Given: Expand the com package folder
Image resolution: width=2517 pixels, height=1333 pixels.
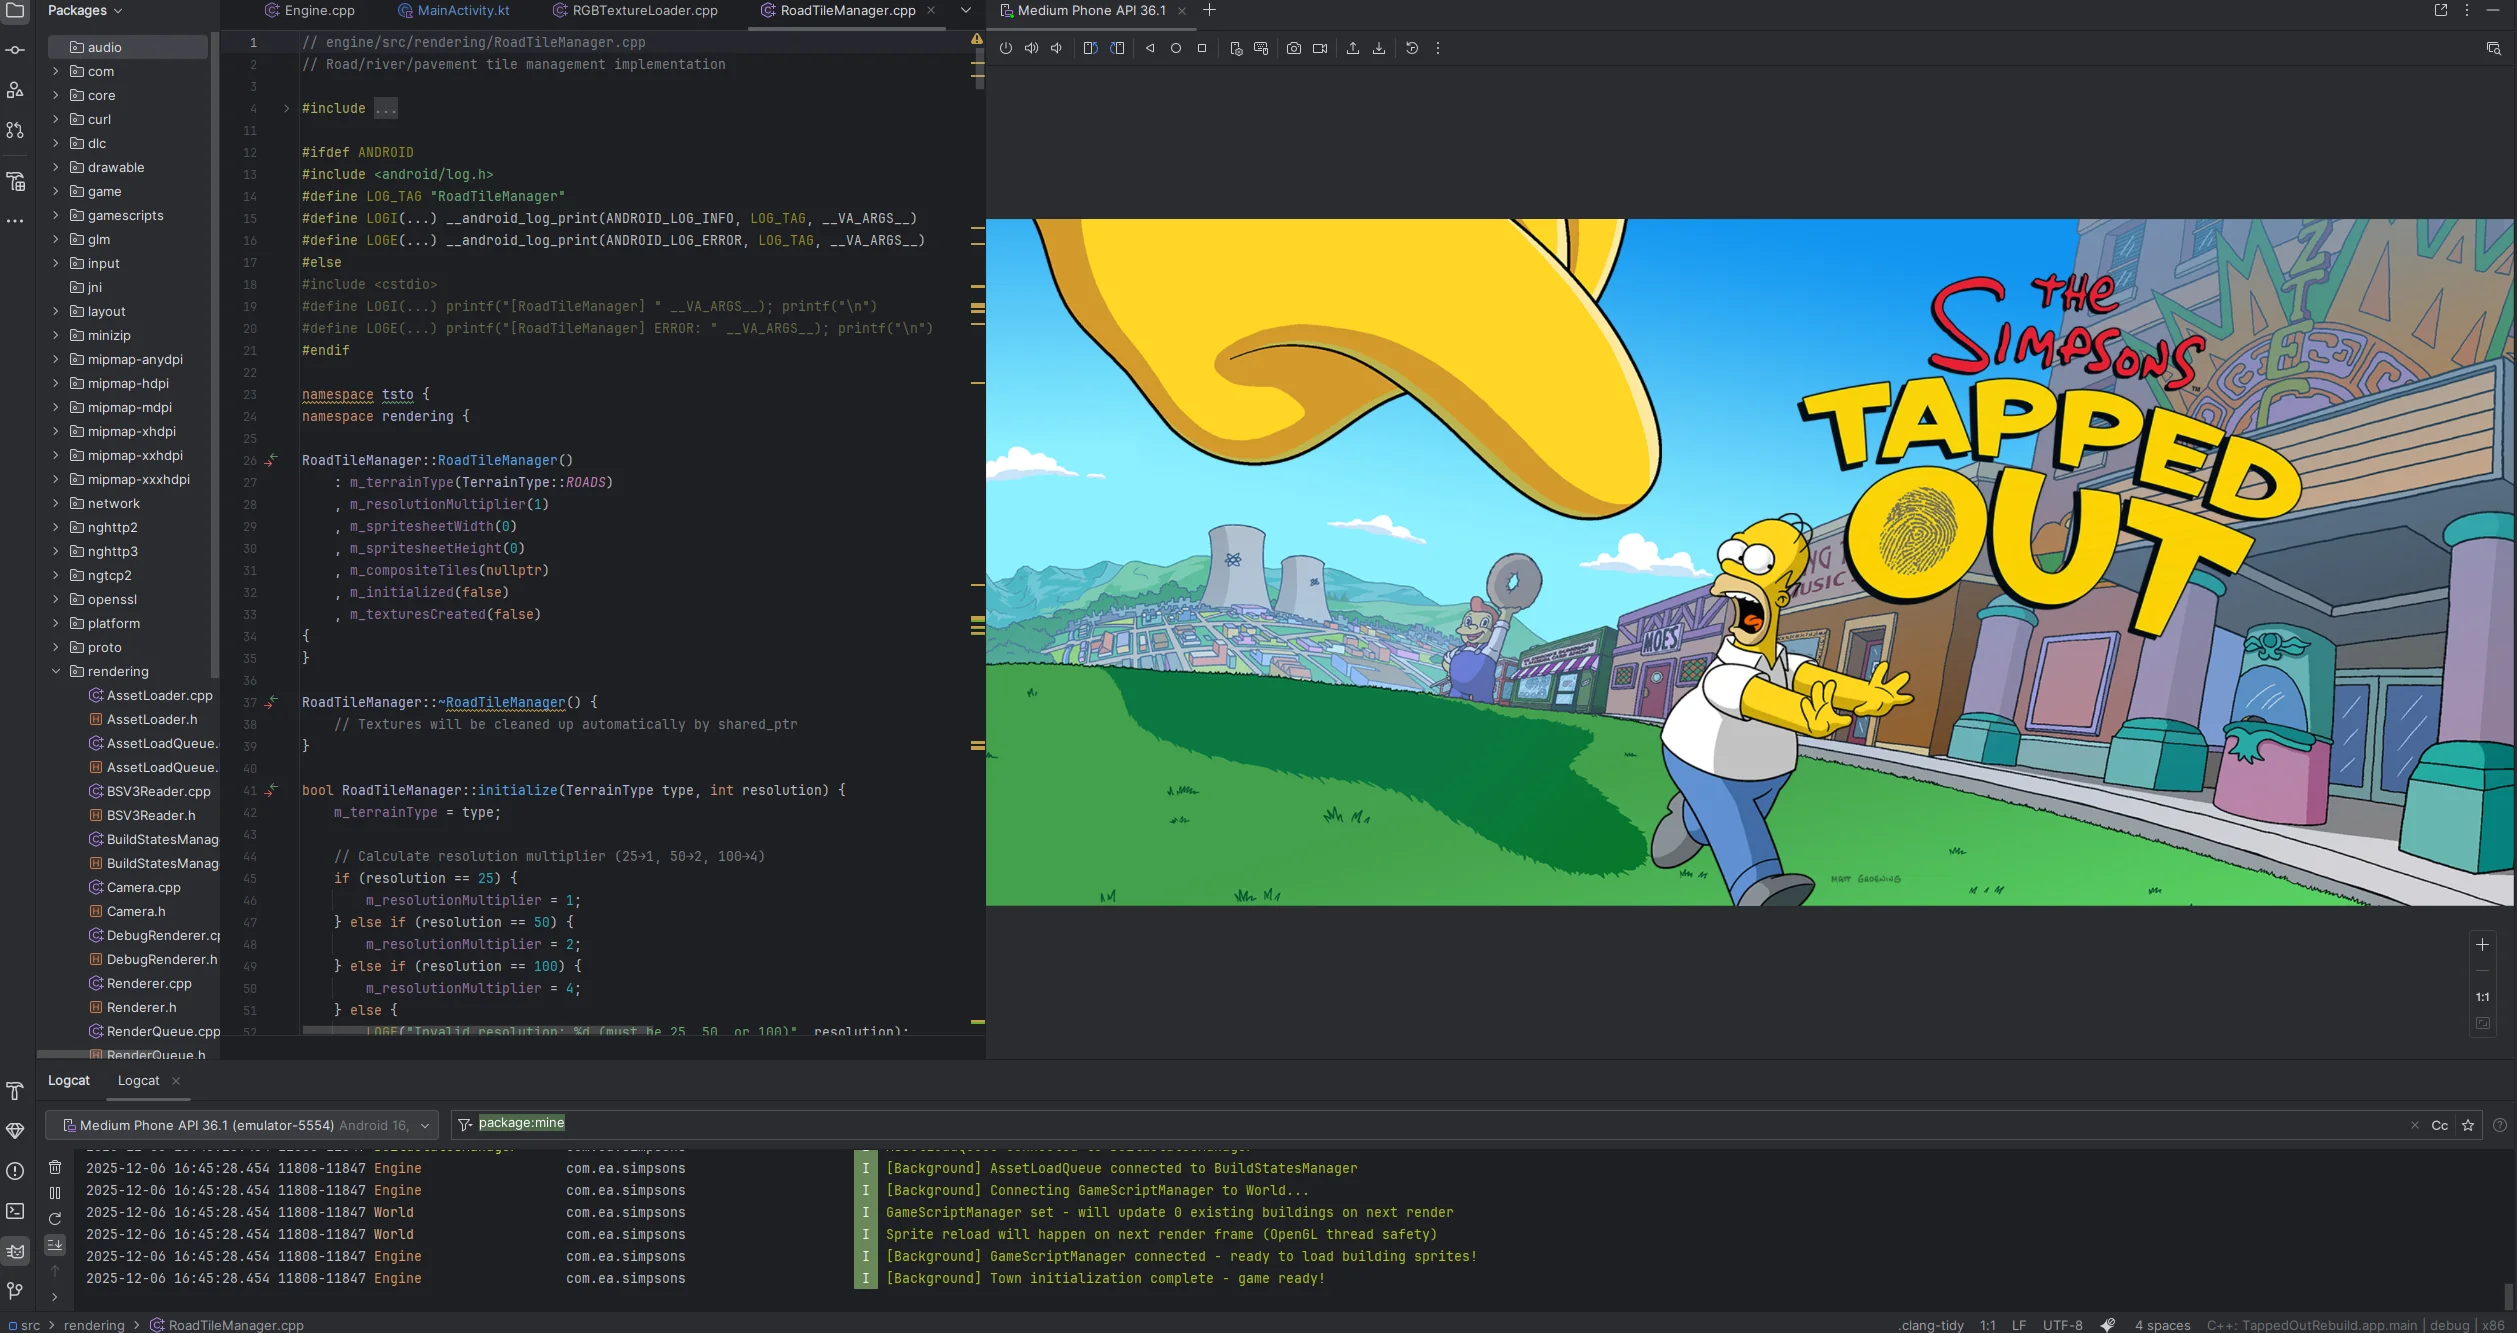Looking at the screenshot, I should point(56,71).
